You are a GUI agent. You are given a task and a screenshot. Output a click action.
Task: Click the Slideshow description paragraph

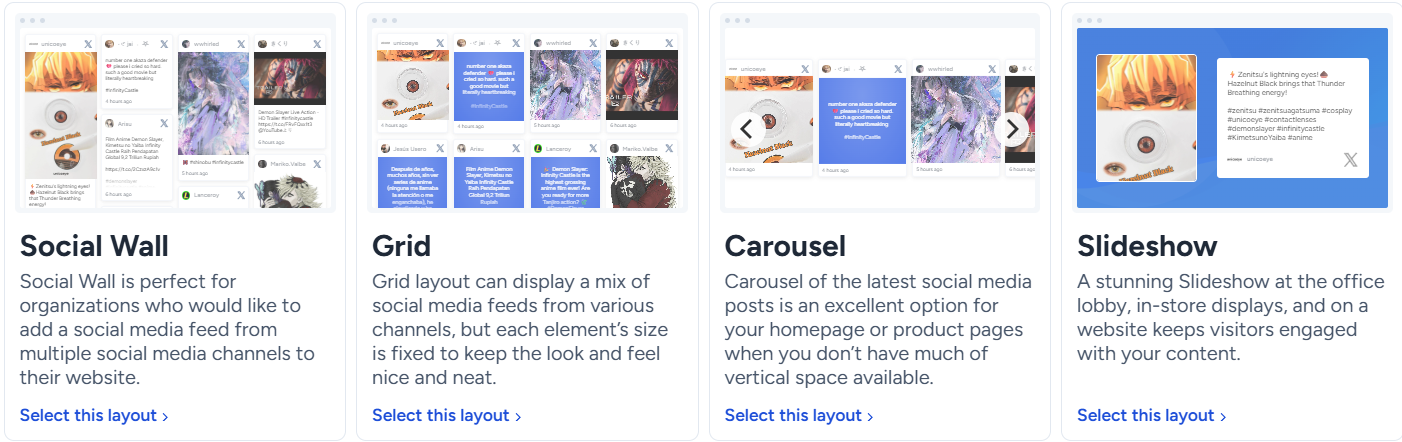tap(1230, 317)
